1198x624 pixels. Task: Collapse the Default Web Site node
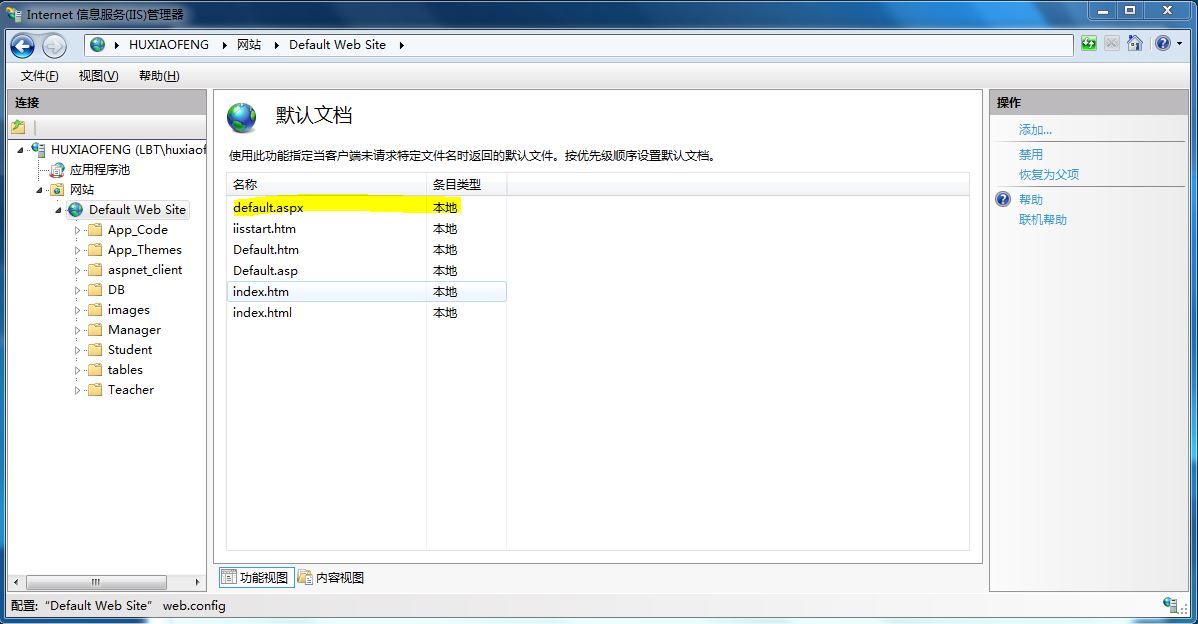point(57,209)
